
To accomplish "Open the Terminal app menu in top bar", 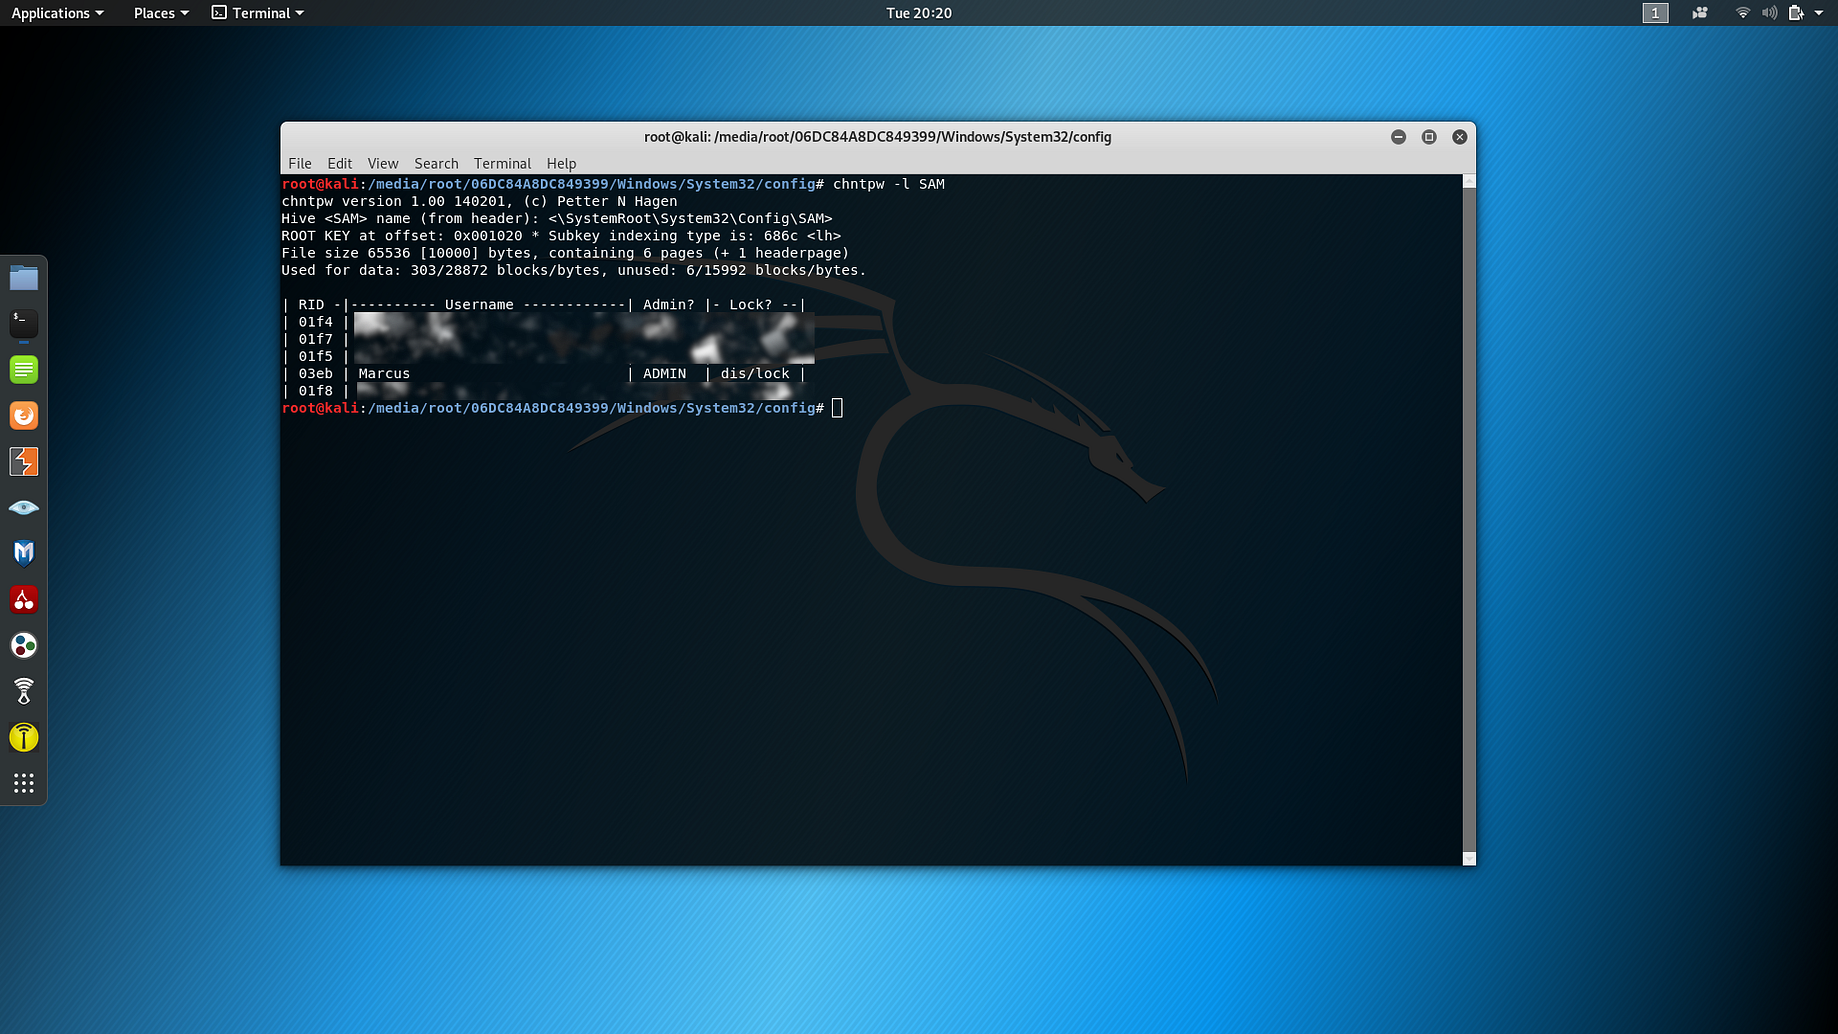I will coord(258,13).
